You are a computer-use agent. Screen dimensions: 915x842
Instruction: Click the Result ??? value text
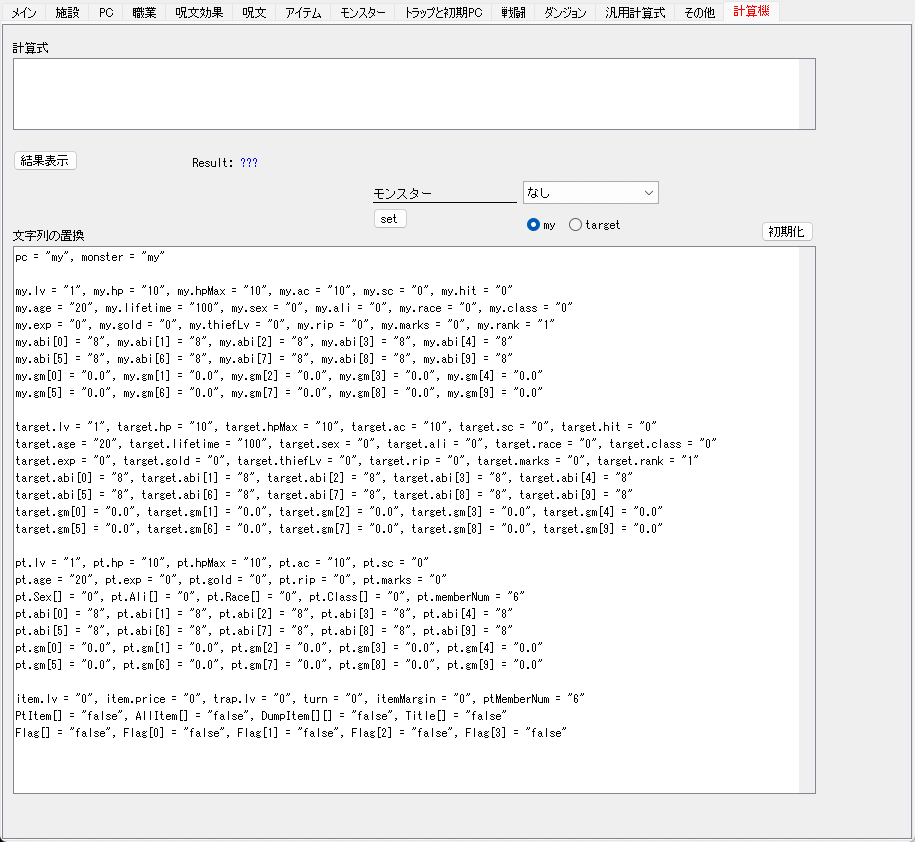coord(249,163)
